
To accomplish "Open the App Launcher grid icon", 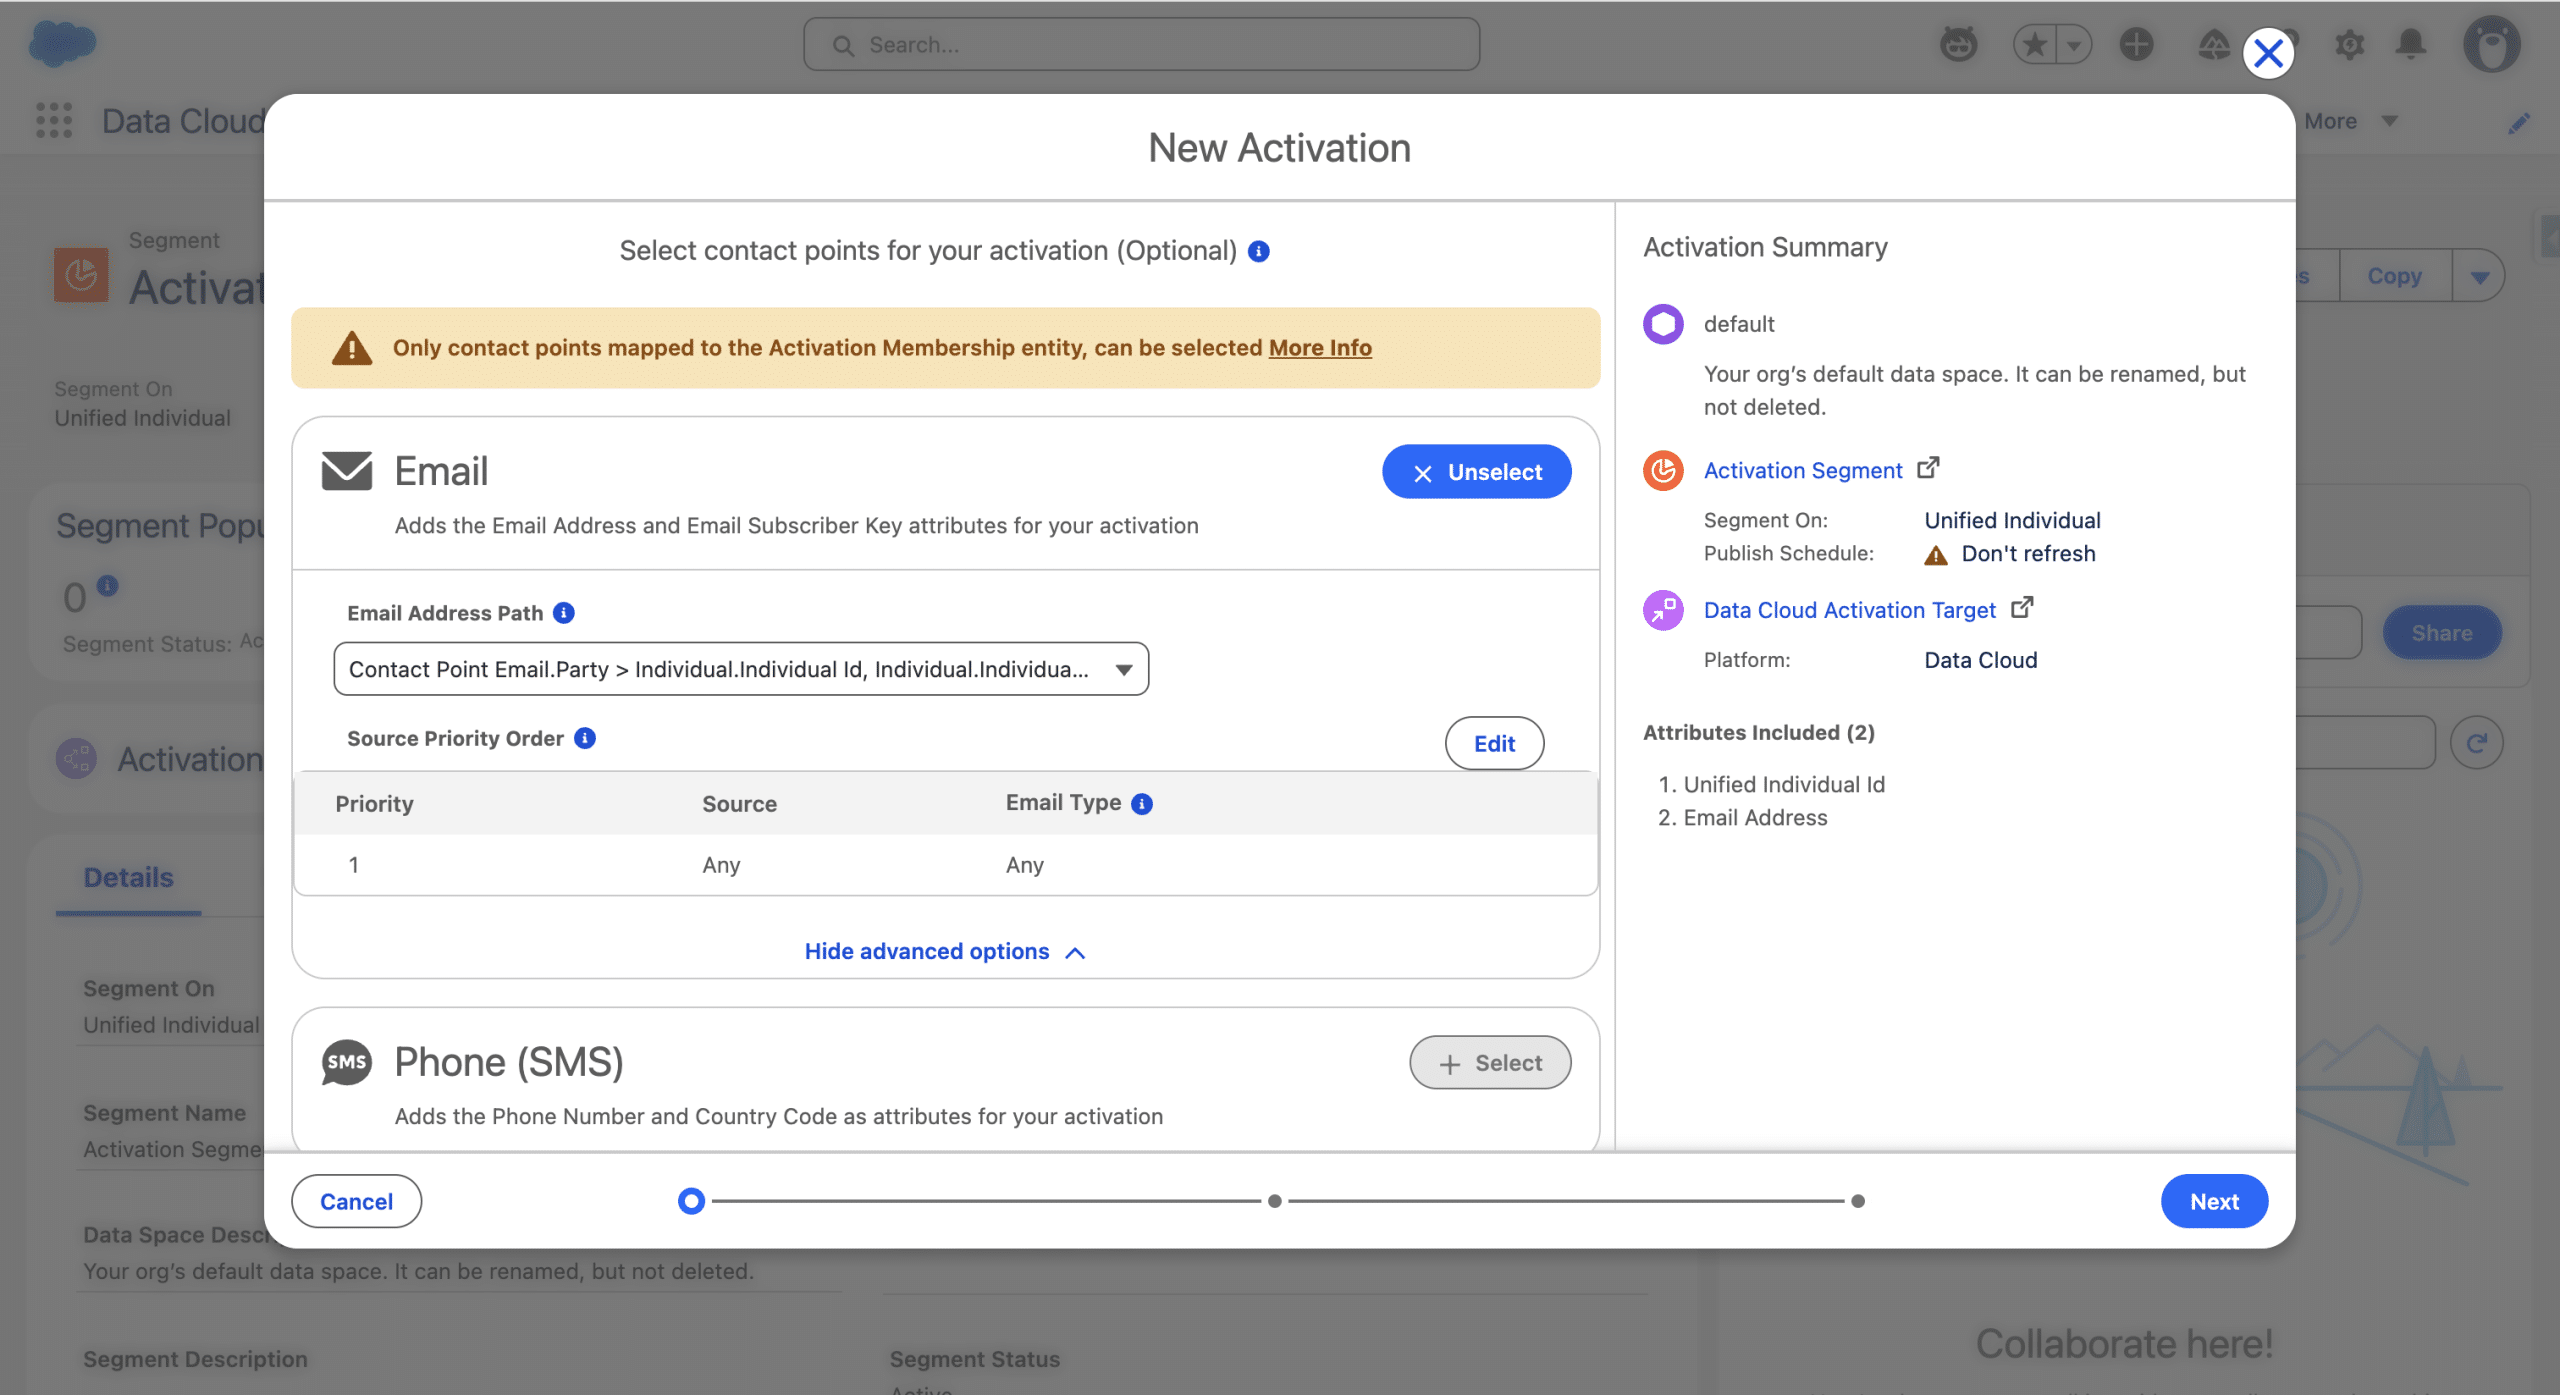I will (54, 121).
